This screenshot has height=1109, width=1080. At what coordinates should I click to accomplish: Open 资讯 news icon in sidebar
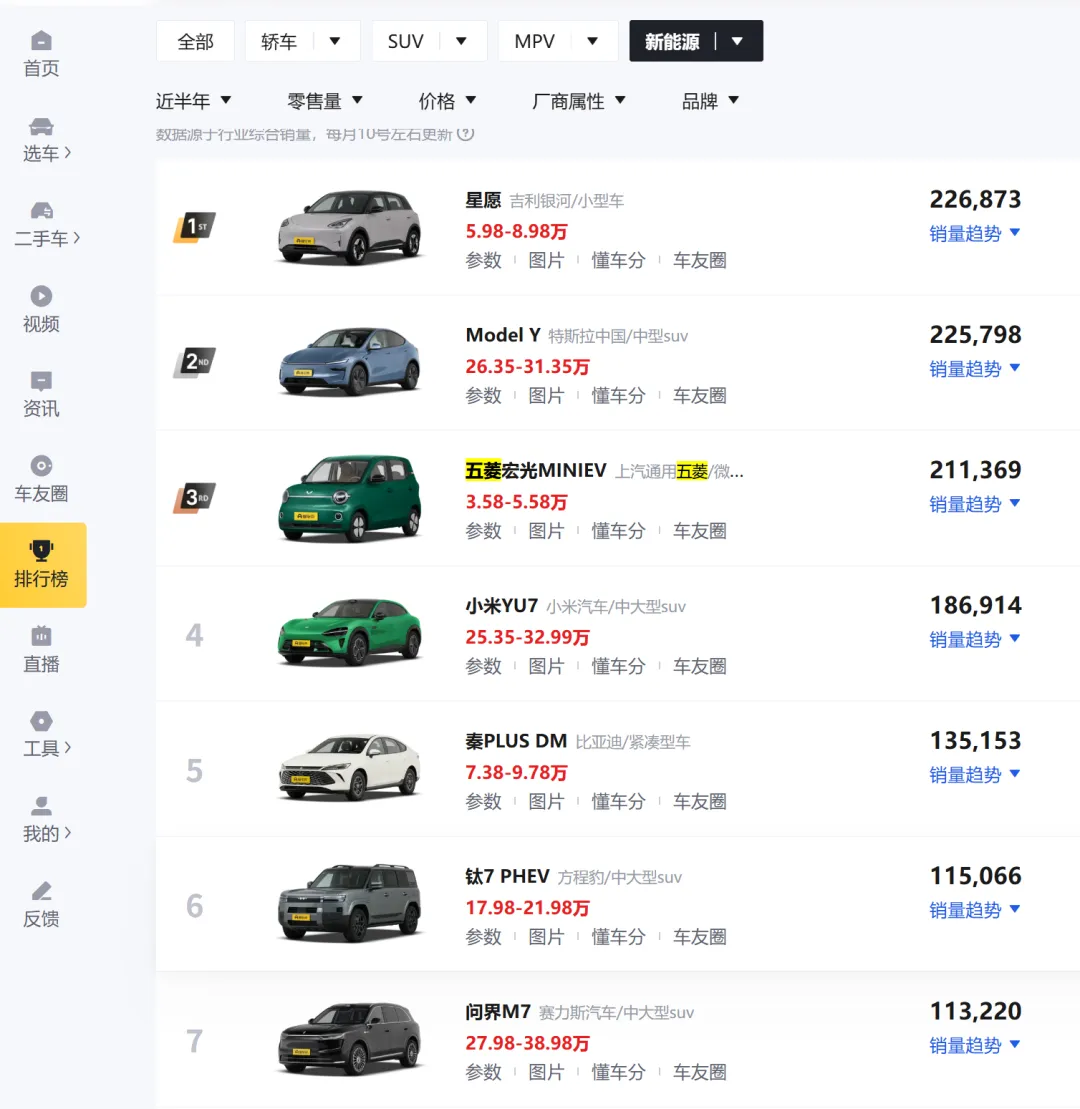[41, 381]
